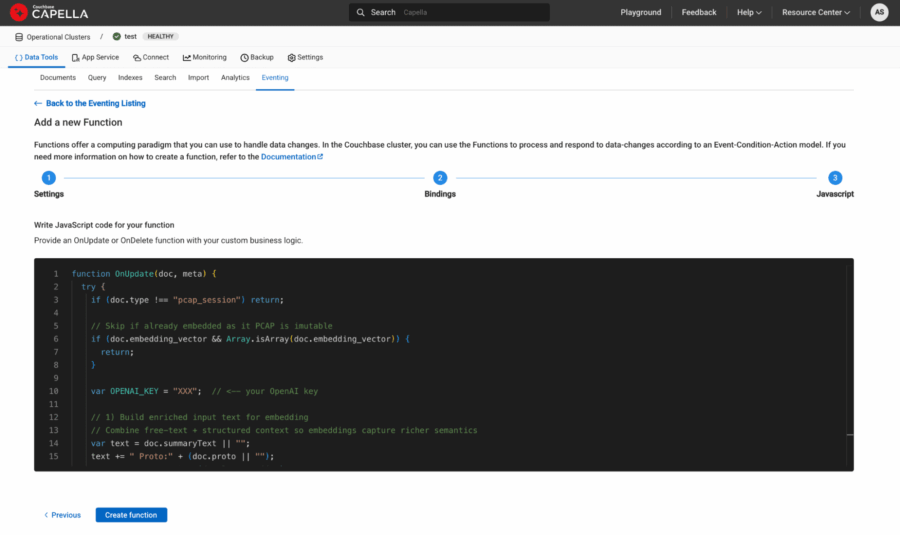
Task: Click line 14 var text summaryText
Action: (170, 443)
